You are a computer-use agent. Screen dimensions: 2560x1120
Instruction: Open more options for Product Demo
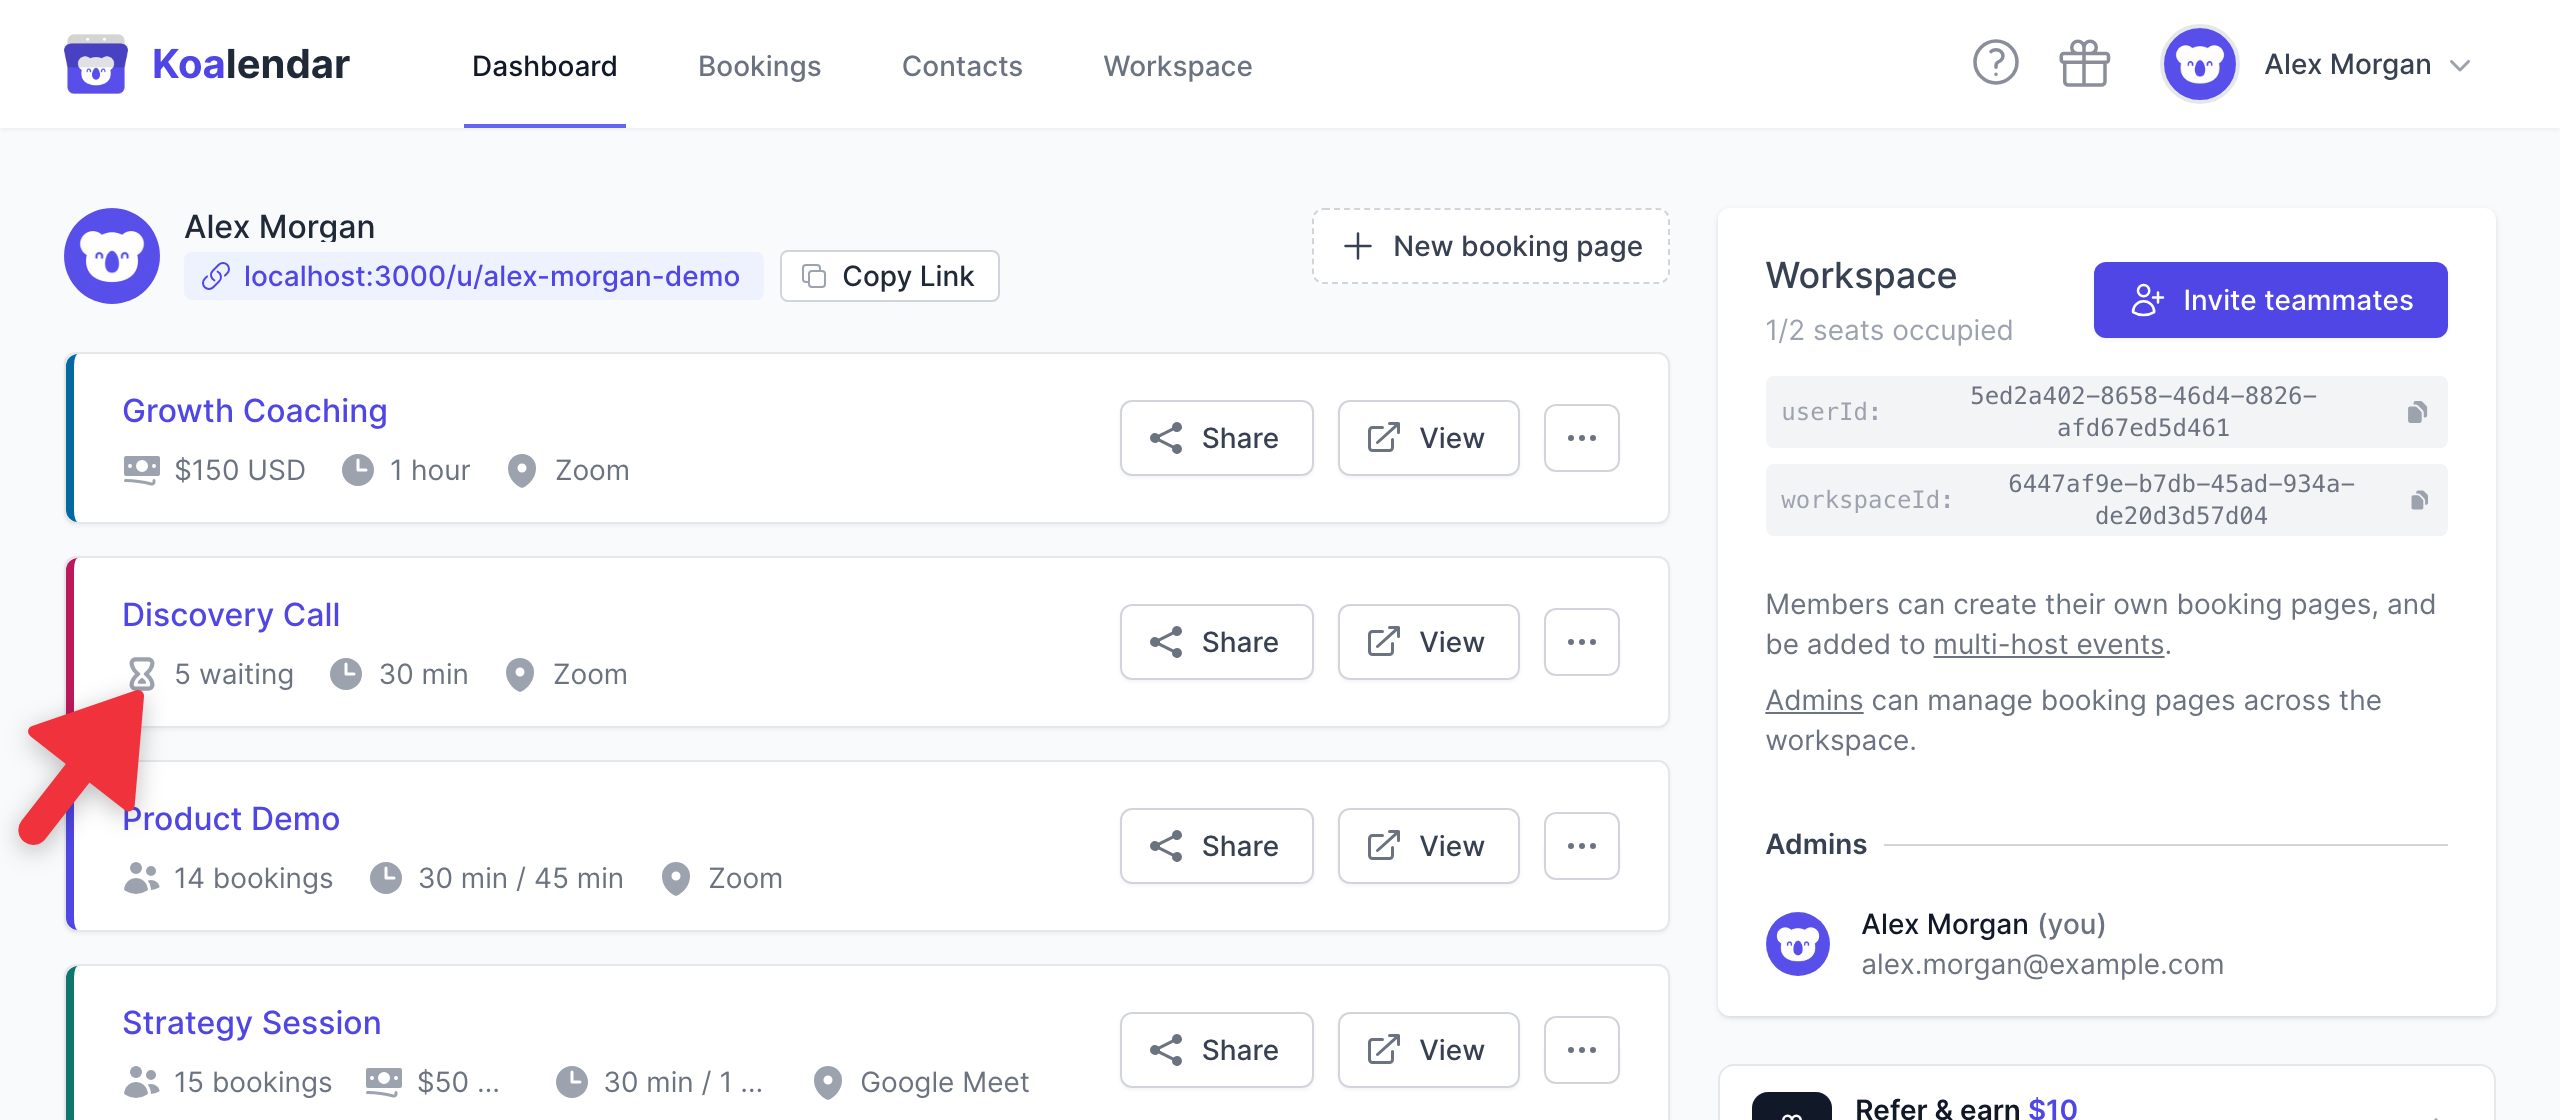click(x=1581, y=846)
